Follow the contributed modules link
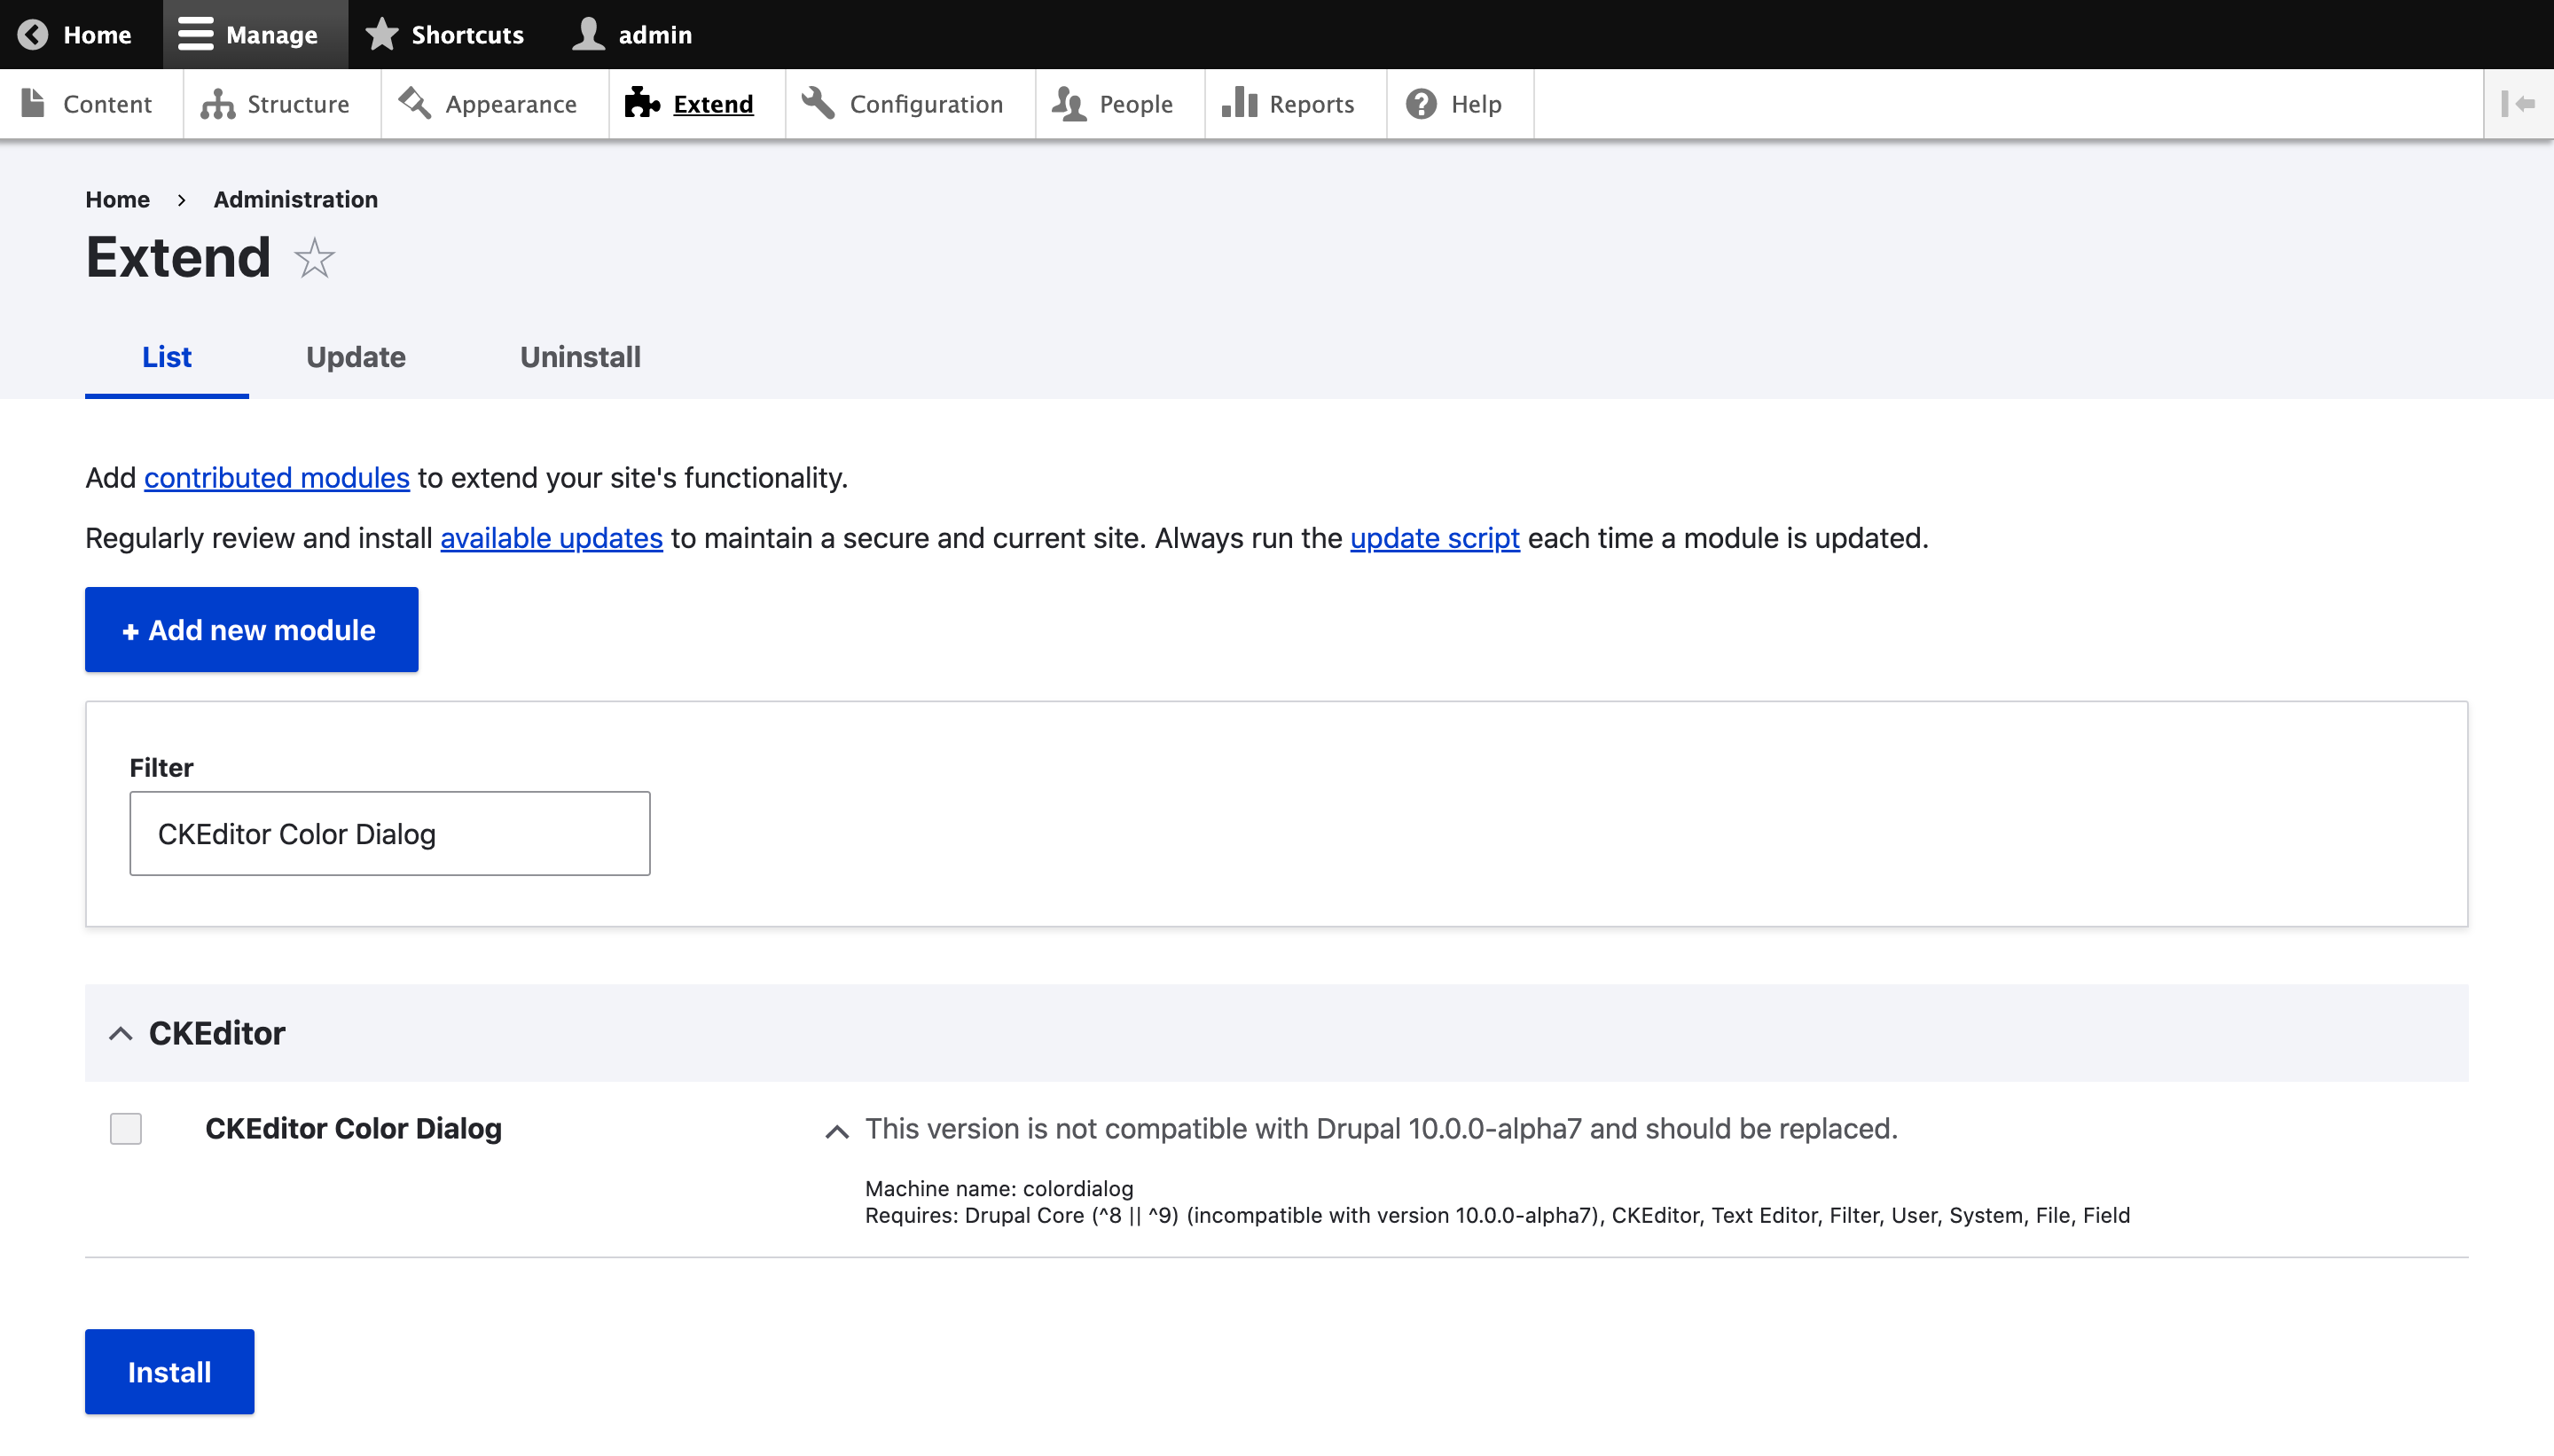Screen dimensions: 2554x1456 point(277,477)
